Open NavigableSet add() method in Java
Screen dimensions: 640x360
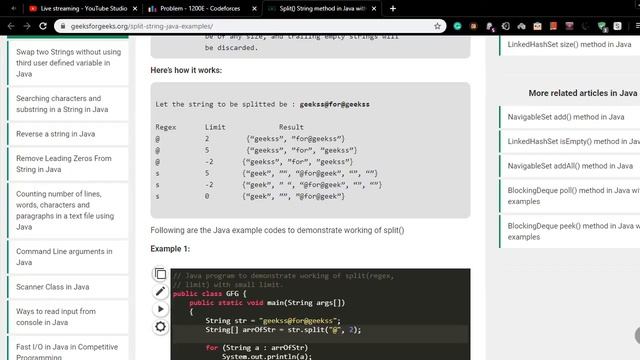566,117
